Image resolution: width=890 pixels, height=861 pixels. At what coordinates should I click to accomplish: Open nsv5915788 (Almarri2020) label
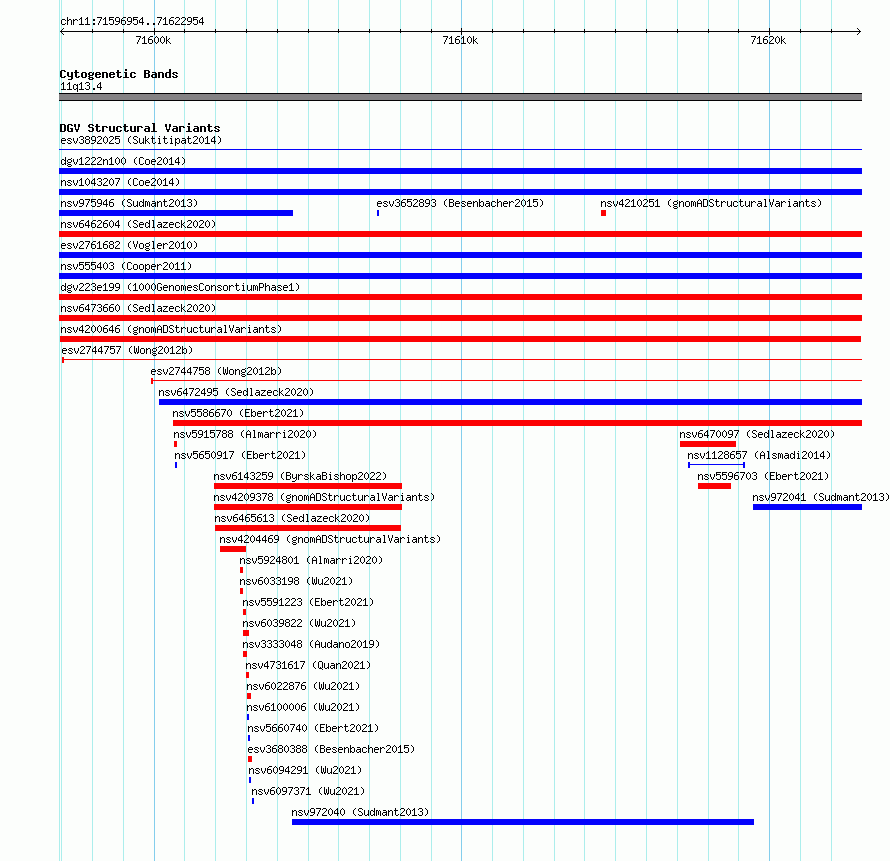[x=245, y=434]
